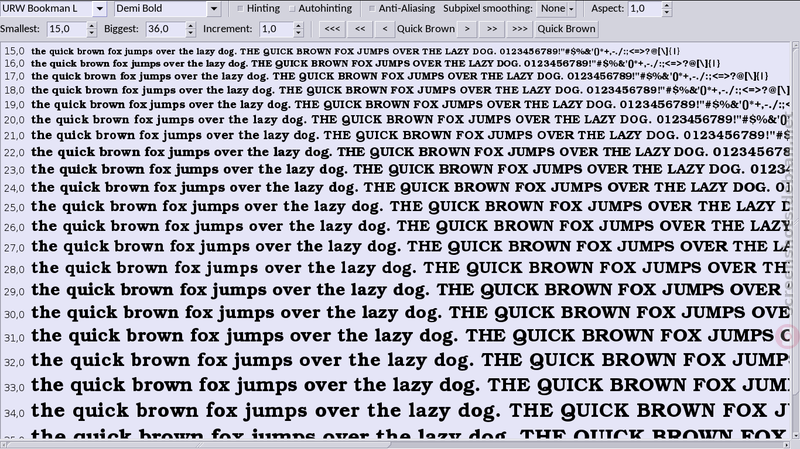Screen dimensions: 800x449
Task: Select the 22,0 size sample row
Action: pos(395,152)
